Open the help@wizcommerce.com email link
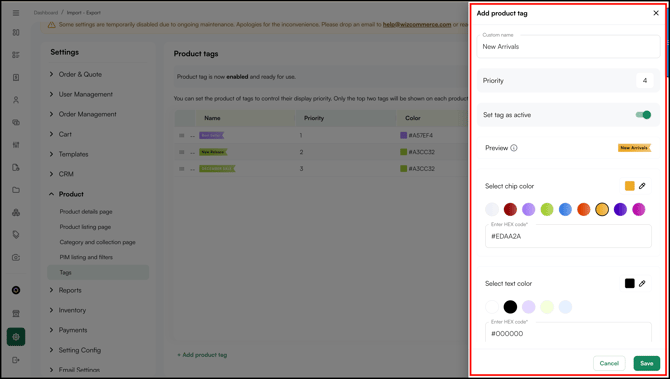 417,24
